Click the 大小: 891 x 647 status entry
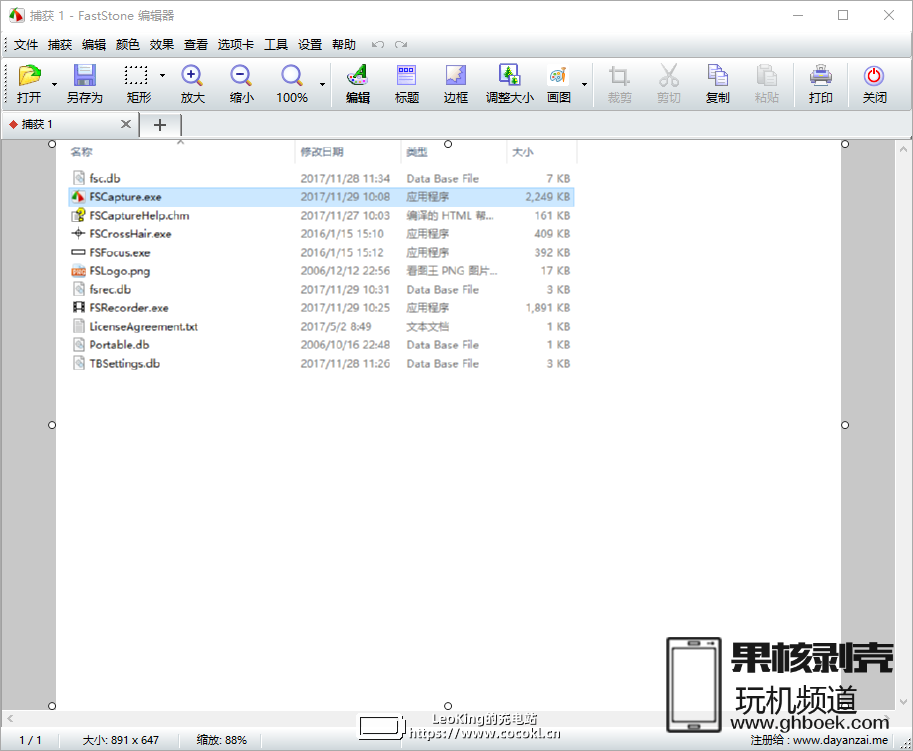This screenshot has height=751, width=913. coord(121,740)
